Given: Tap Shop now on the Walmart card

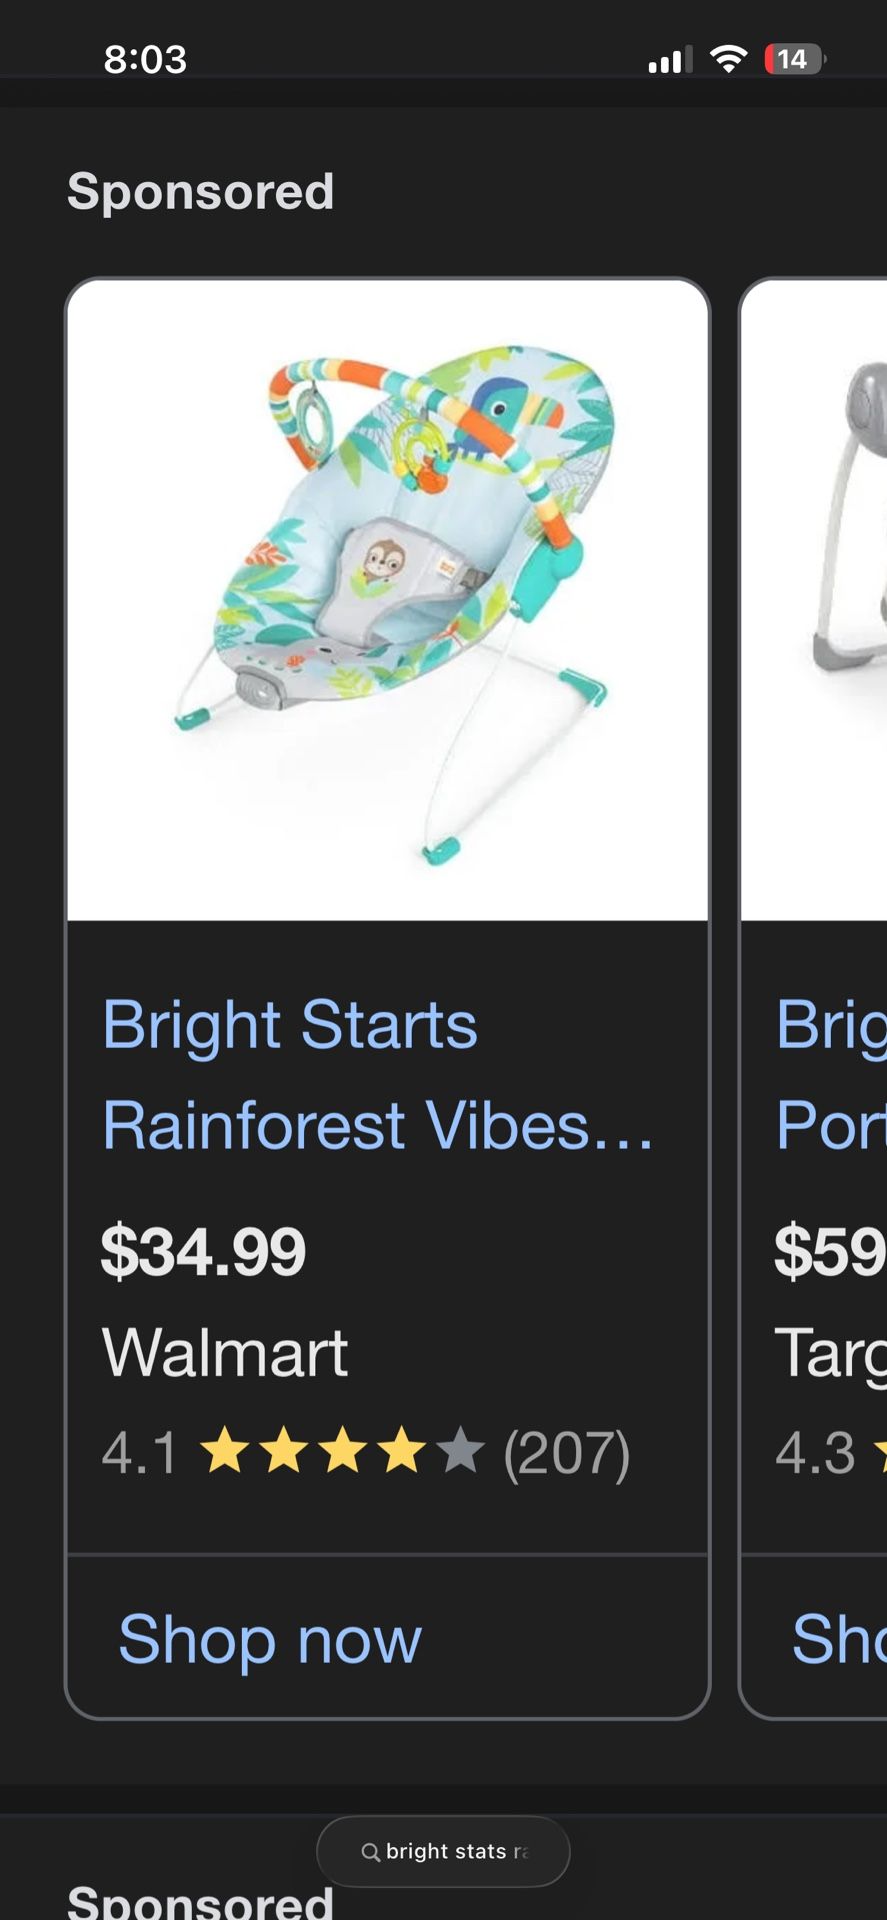Looking at the screenshot, I should point(270,1639).
